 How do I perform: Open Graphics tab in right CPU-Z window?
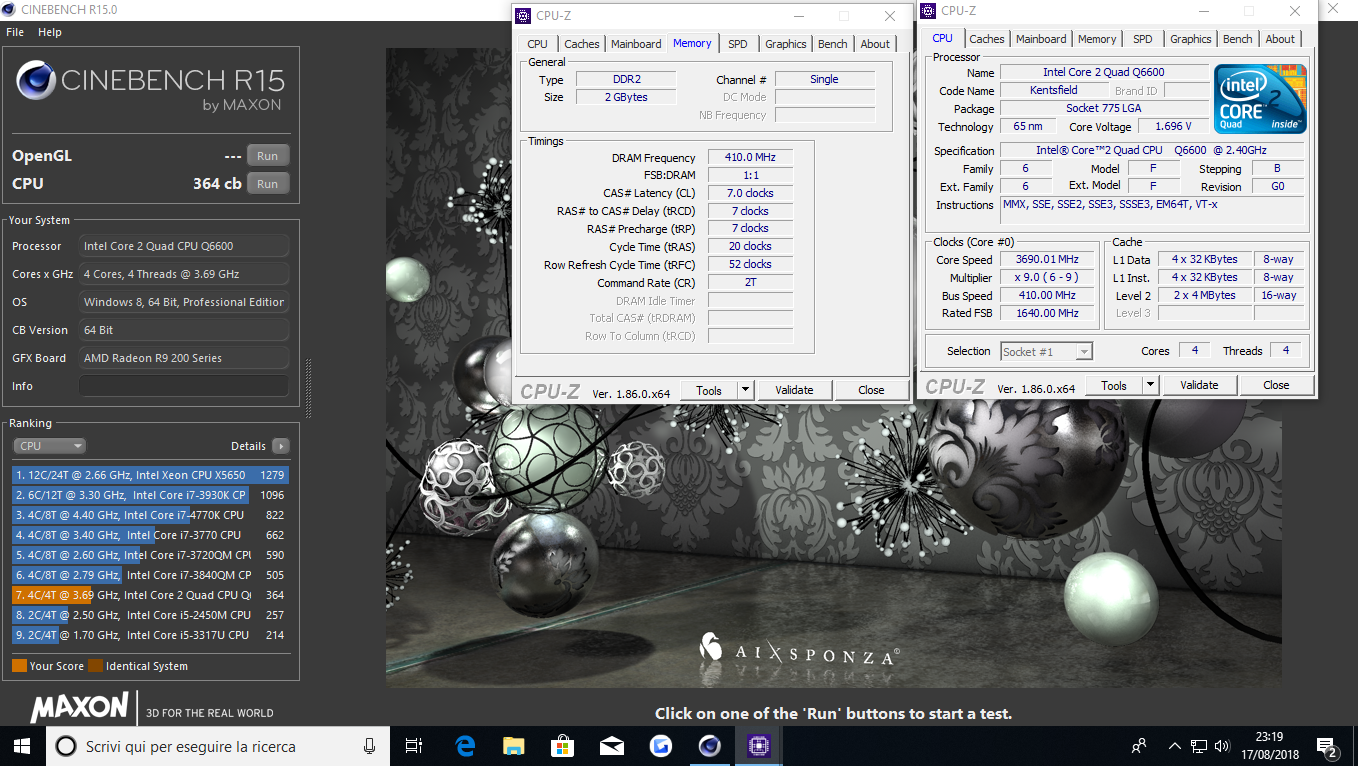click(x=1191, y=39)
